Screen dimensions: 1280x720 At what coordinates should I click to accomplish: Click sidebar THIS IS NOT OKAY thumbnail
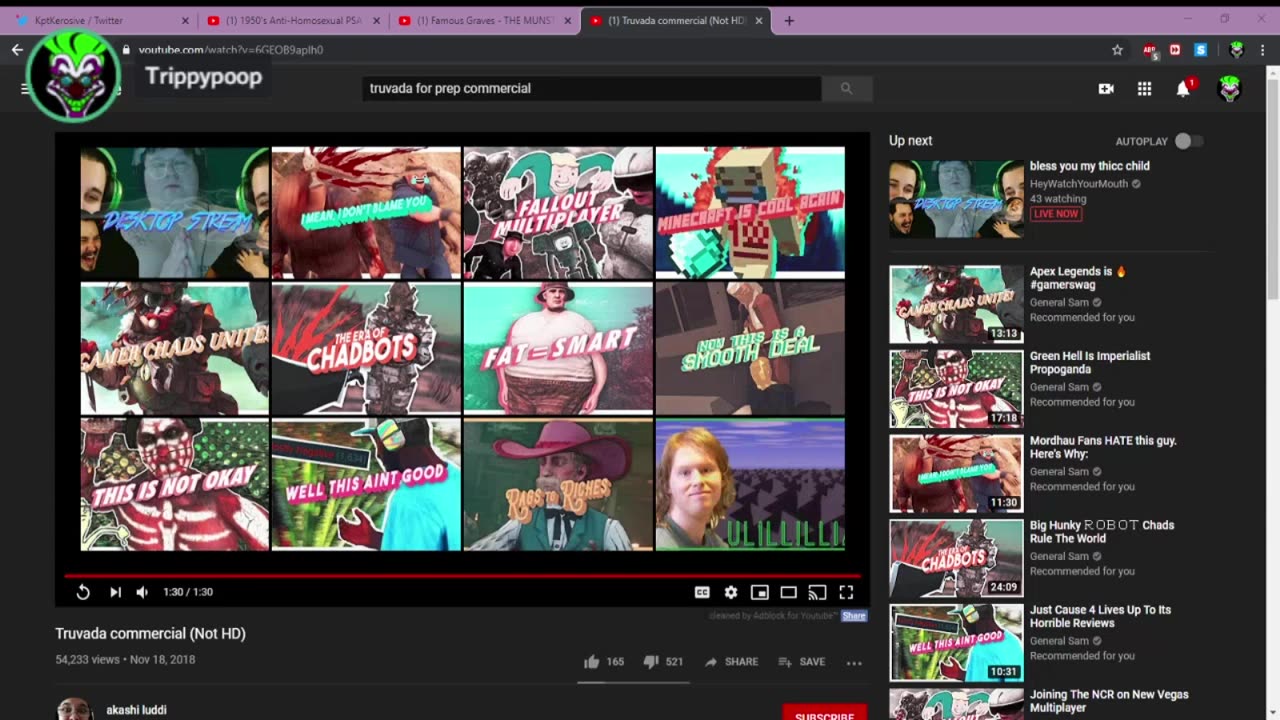956,389
